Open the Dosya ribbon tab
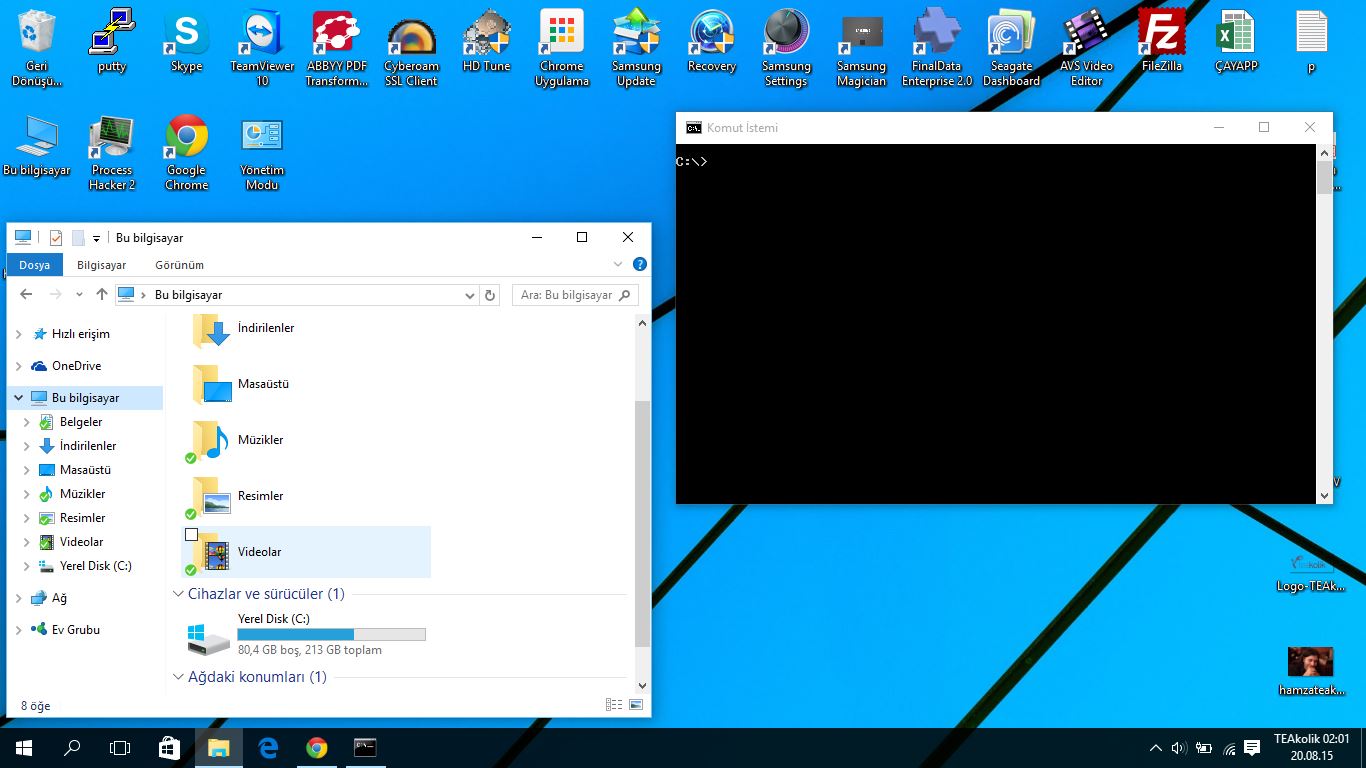This screenshot has width=1366, height=768. [34, 265]
